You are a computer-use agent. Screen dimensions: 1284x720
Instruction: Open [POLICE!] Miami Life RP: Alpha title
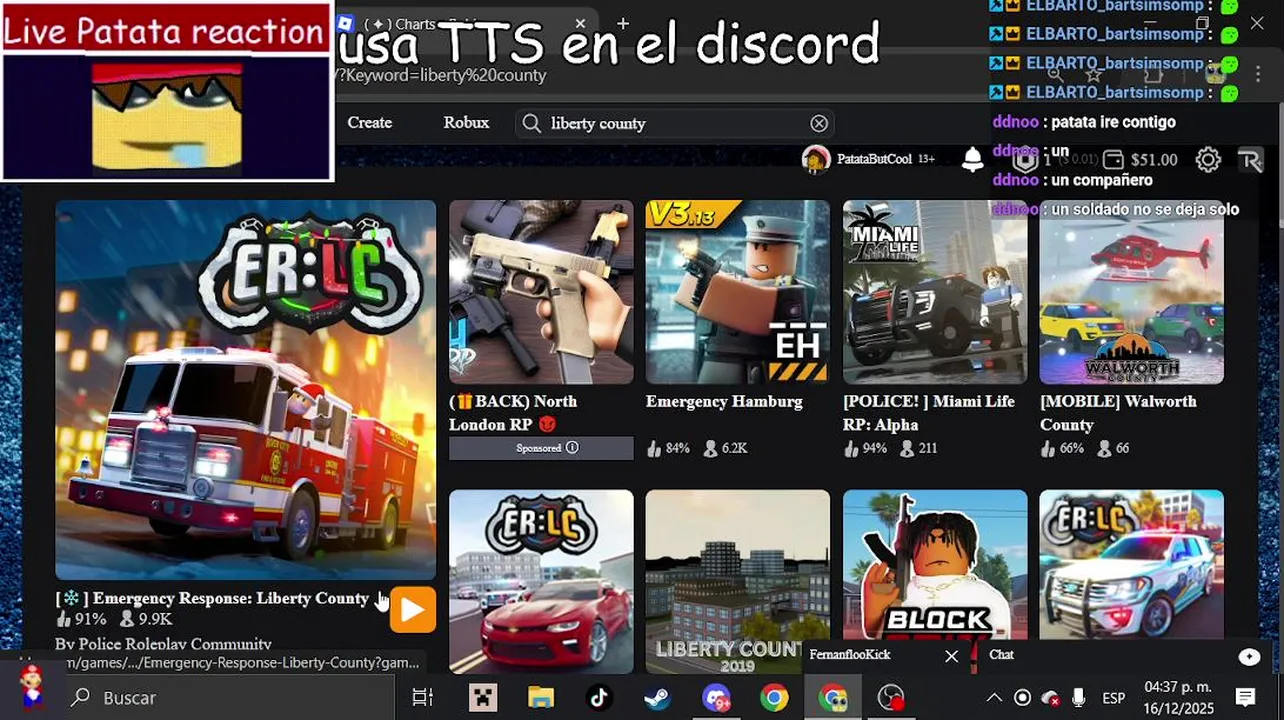click(929, 413)
